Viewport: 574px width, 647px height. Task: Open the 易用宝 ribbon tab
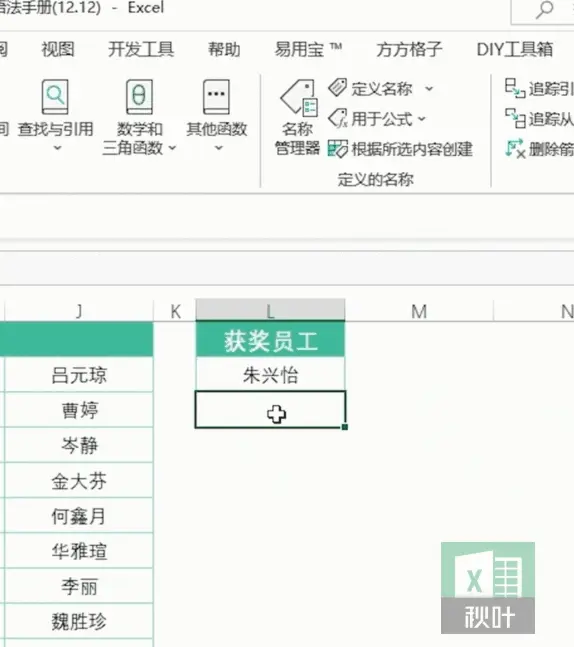(308, 49)
